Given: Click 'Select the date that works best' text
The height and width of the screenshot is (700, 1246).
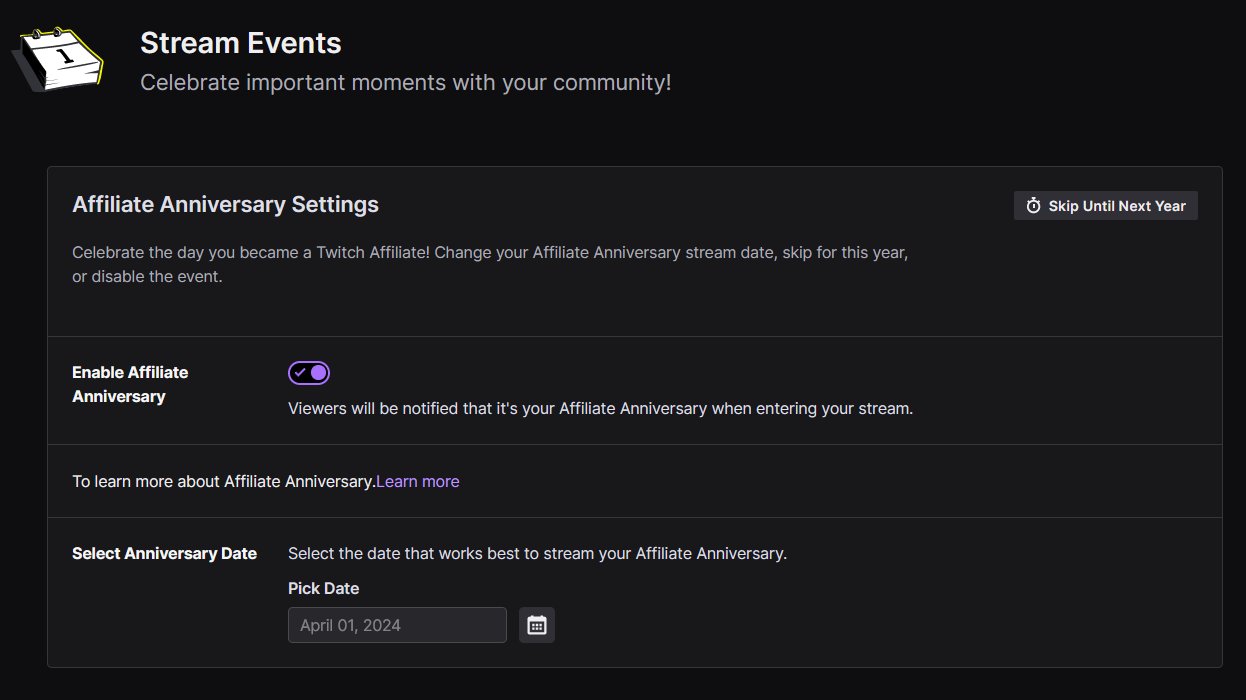Looking at the screenshot, I should [538, 553].
